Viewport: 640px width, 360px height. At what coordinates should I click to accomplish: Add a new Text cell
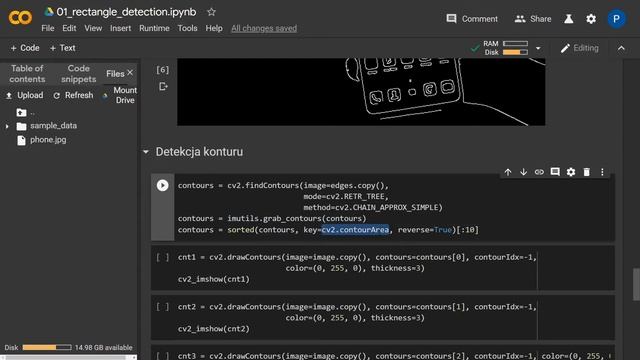62,48
